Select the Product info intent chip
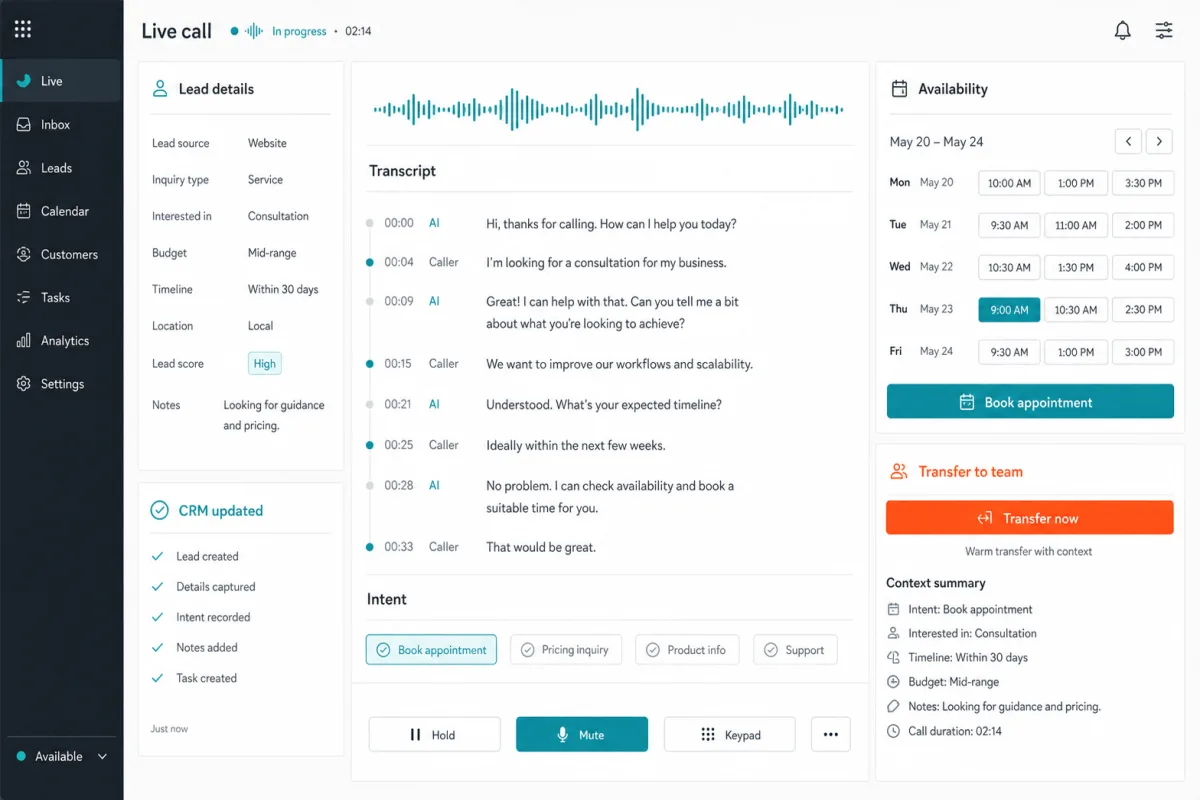1200x800 pixels. point(687,650)
